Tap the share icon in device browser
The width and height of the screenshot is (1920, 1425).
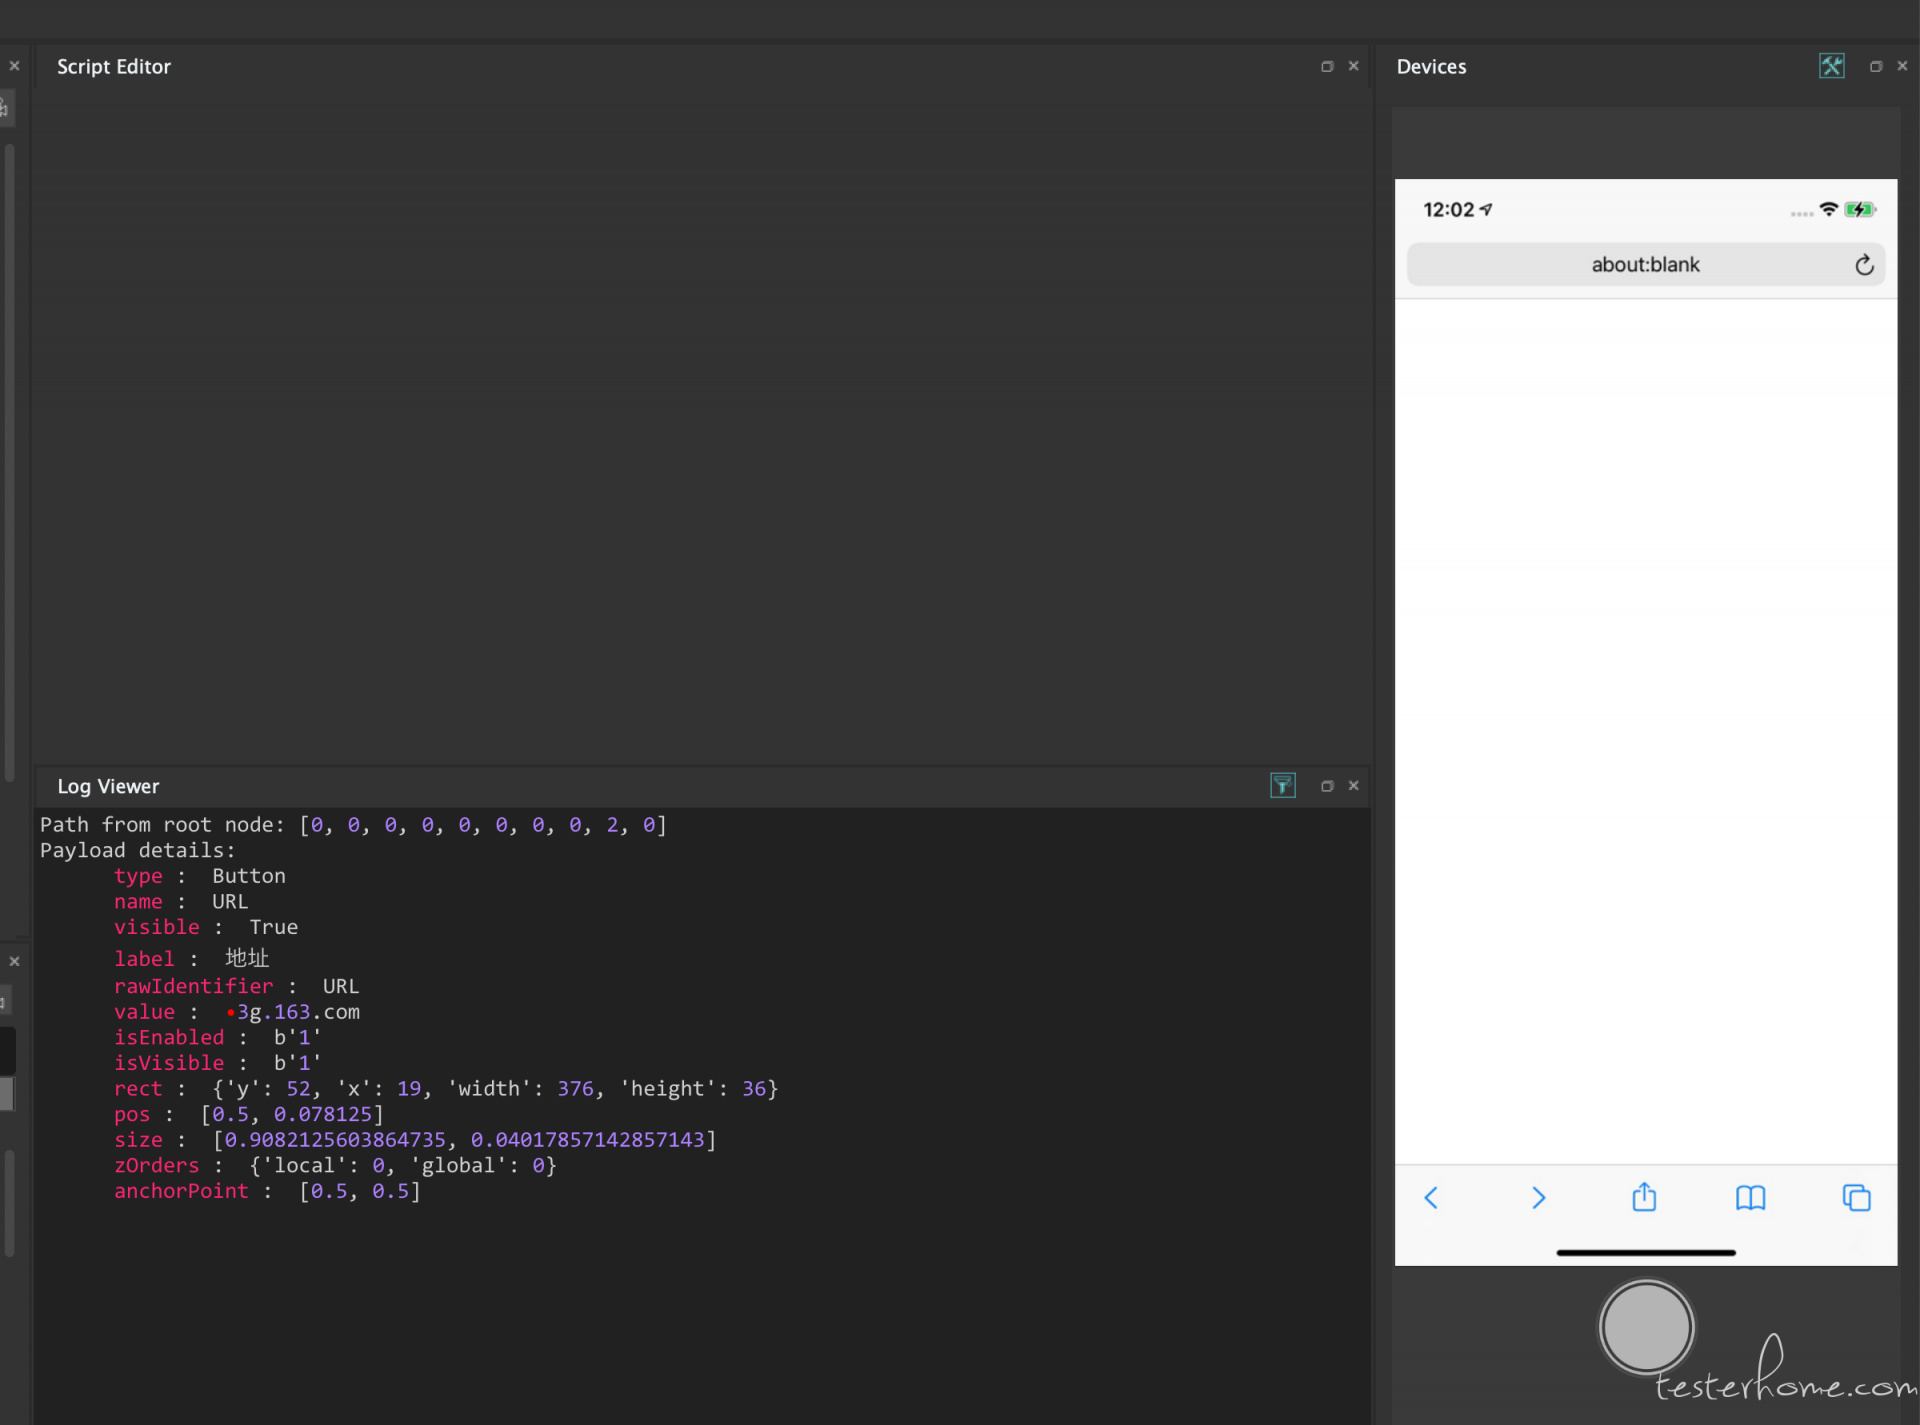(1644, 1197)
